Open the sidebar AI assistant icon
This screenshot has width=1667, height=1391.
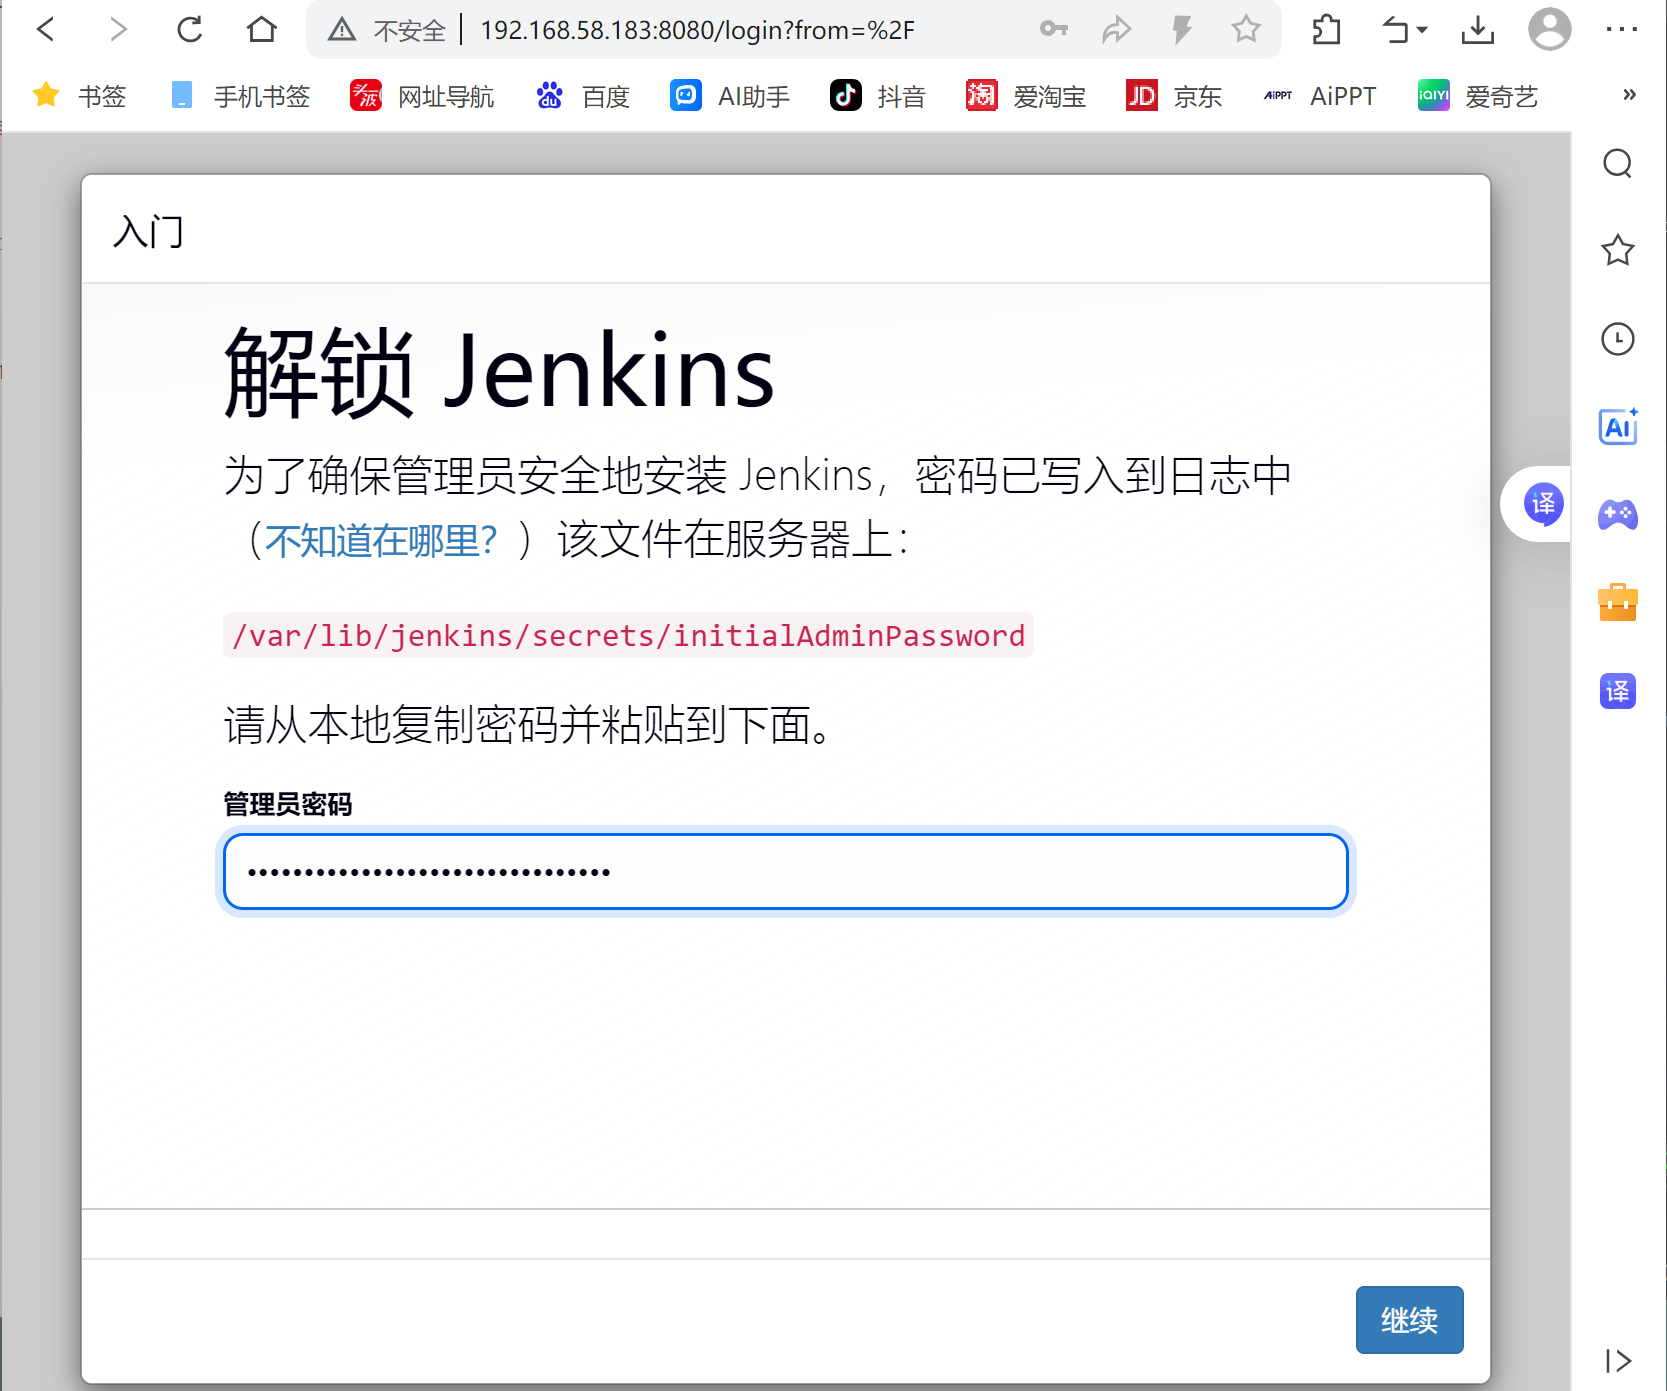tap(1617, 427)
